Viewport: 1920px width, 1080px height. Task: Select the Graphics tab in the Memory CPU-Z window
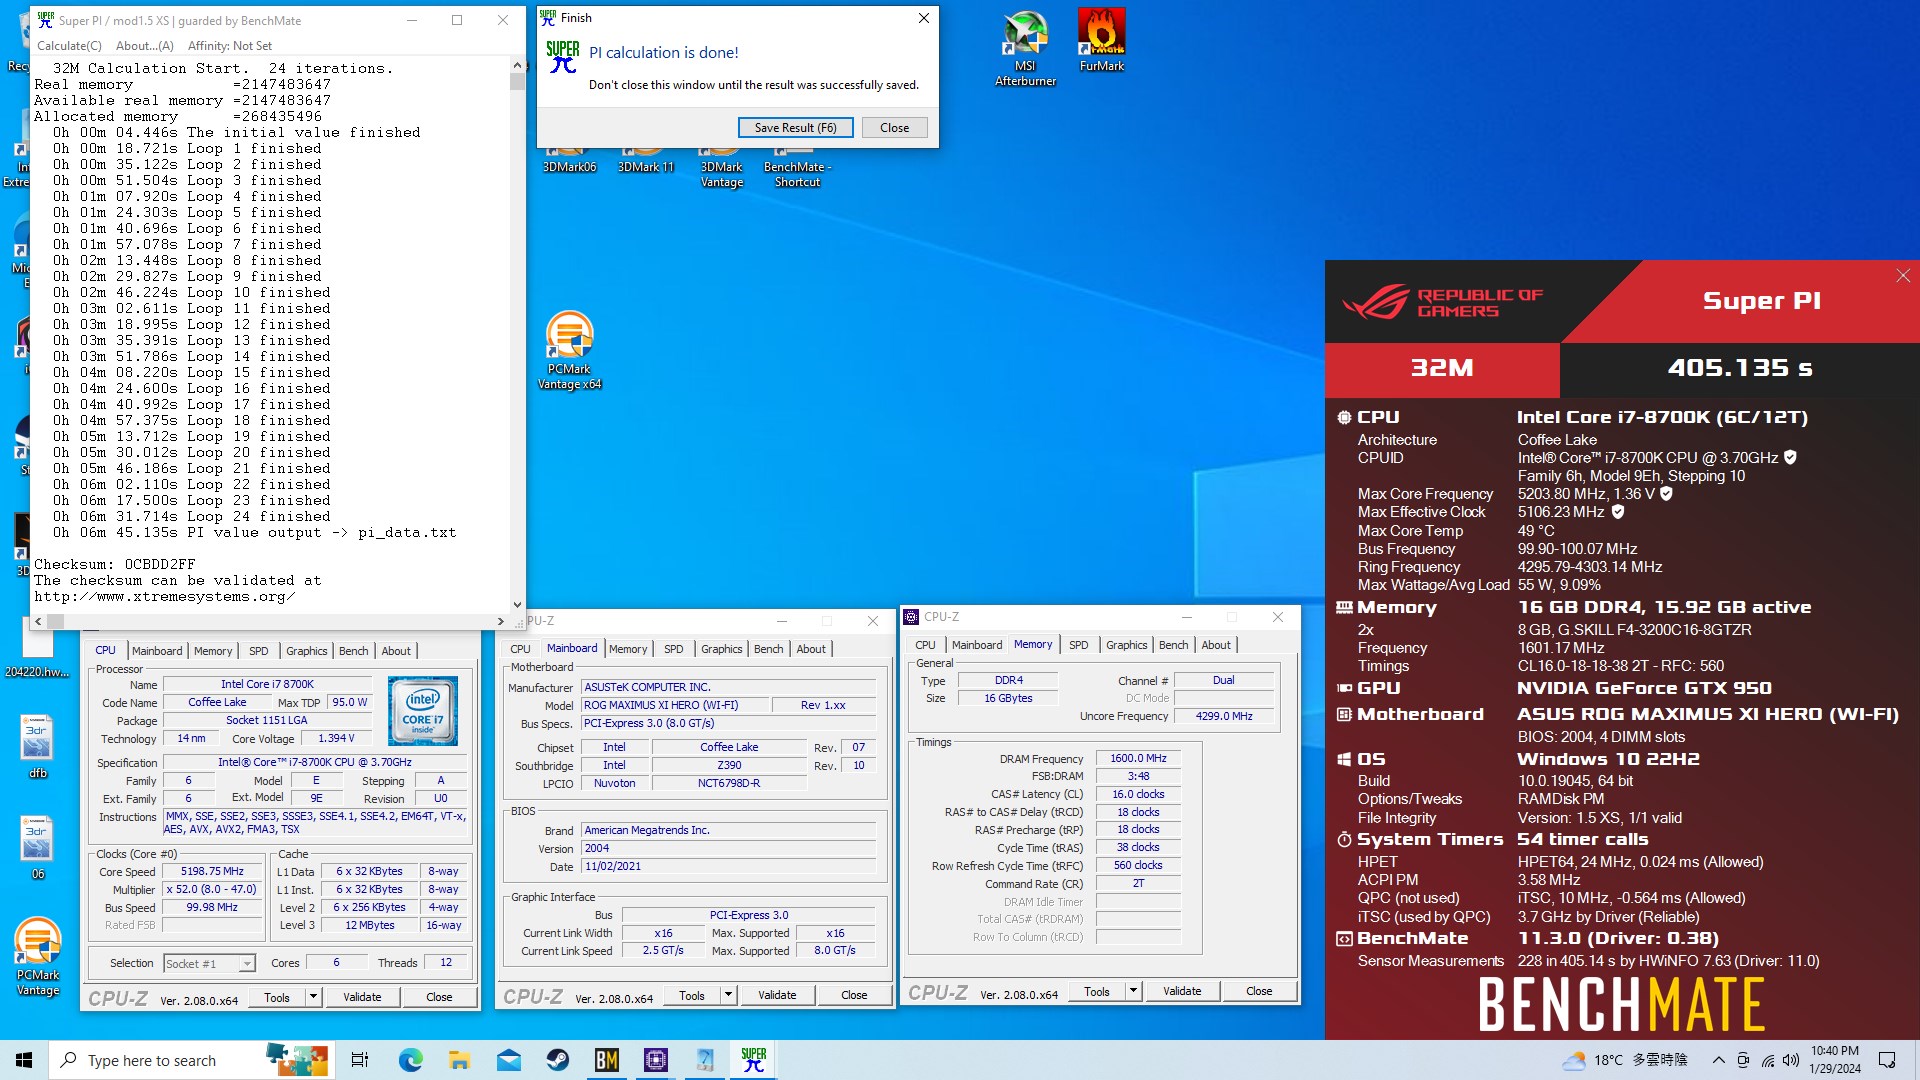(x=1126, y=645)
